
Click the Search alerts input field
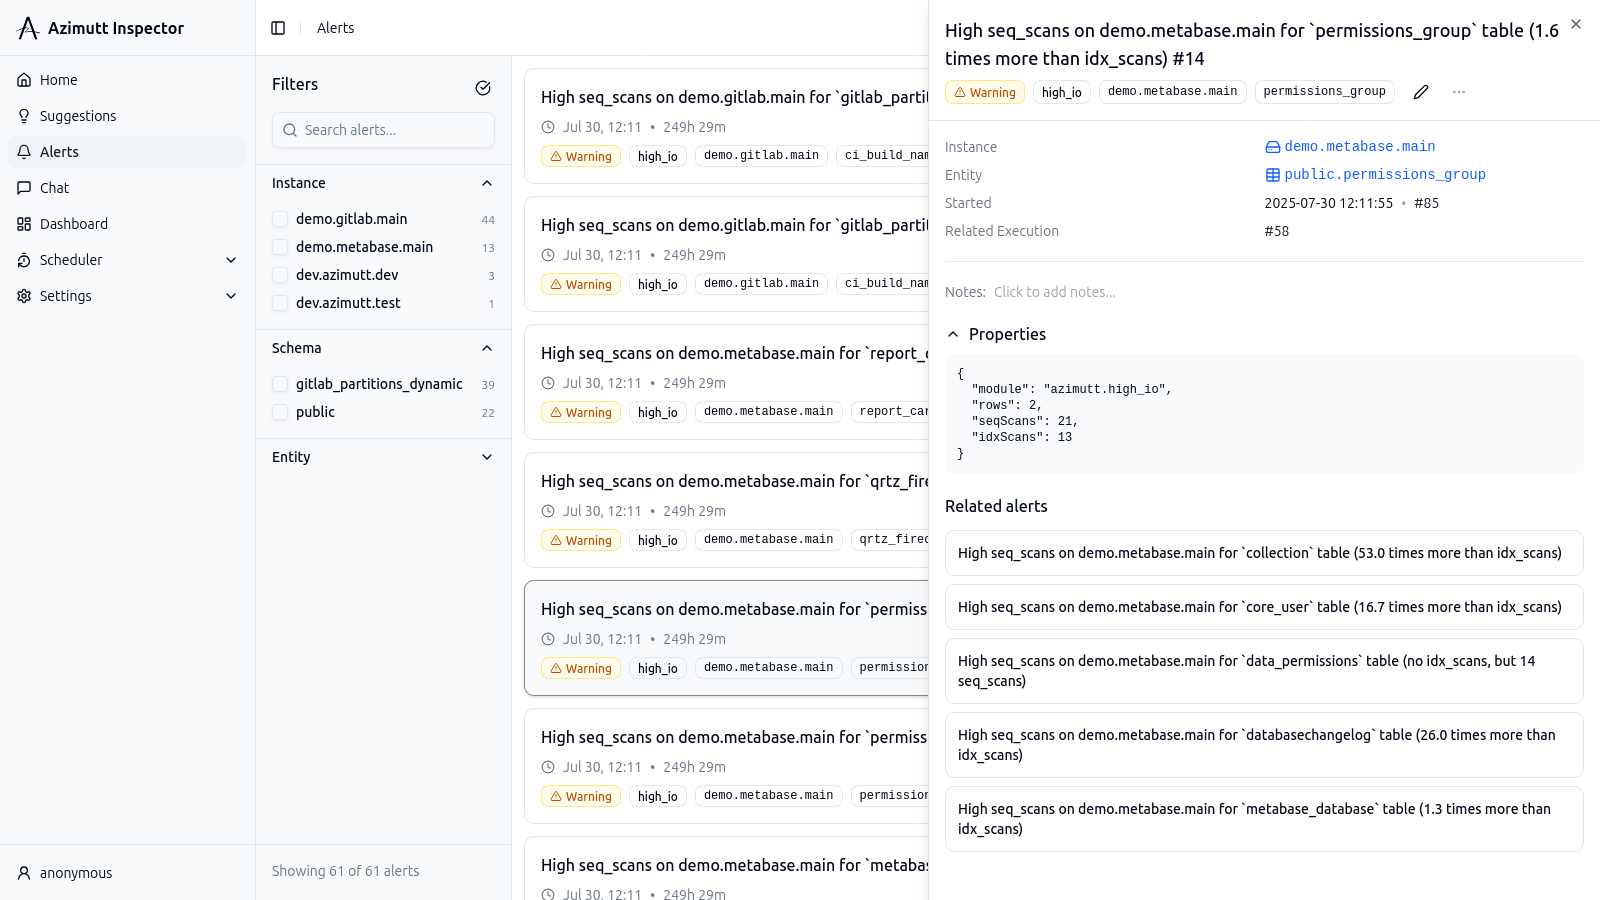point(384,130)
